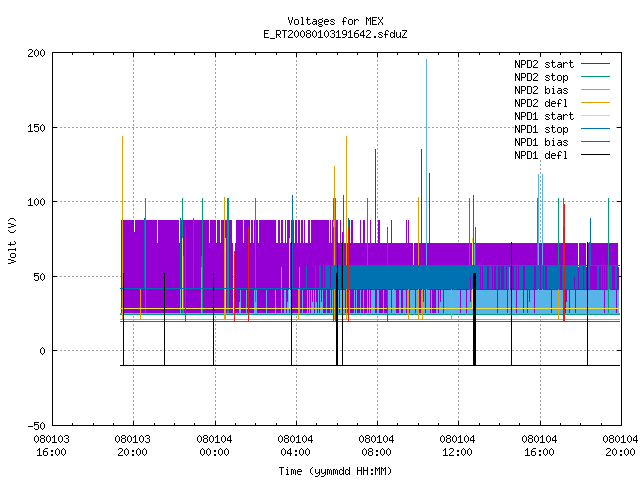Click the '080103 16:00' x-axis tick label
This screenshot has width=640, height=480.
(51, 446)
